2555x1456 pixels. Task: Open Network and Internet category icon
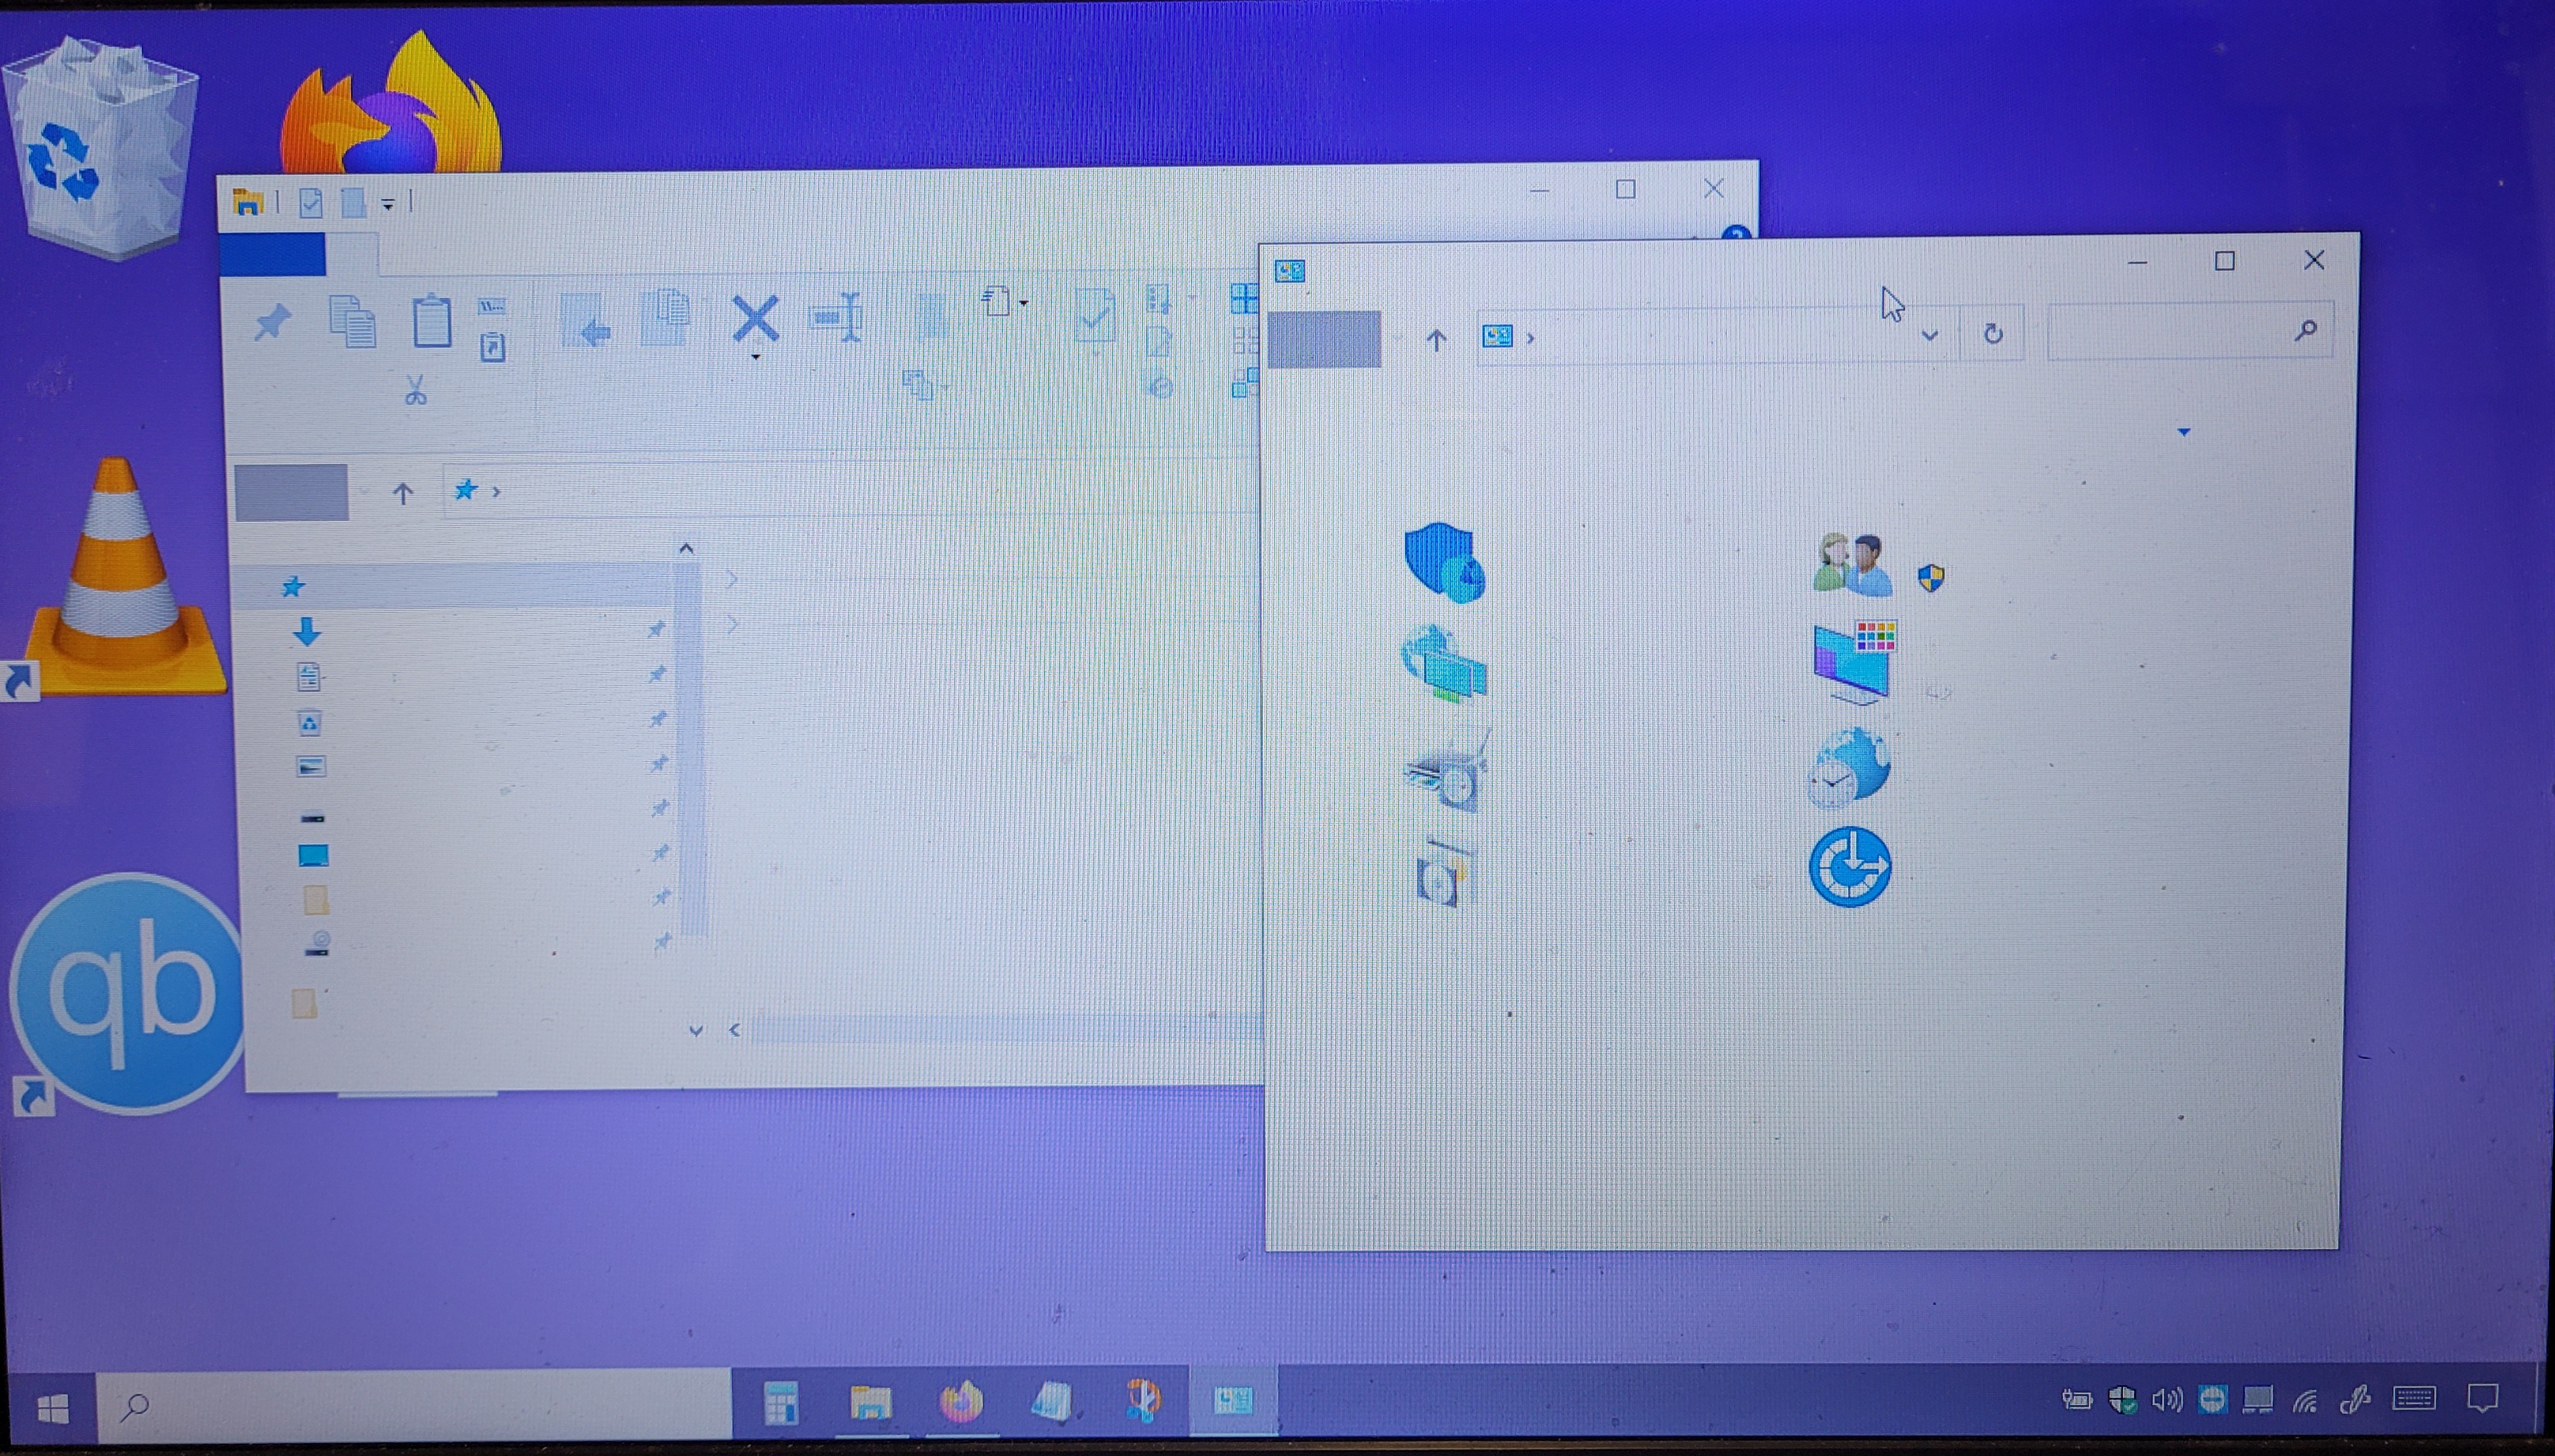[x=1444, y=663]
